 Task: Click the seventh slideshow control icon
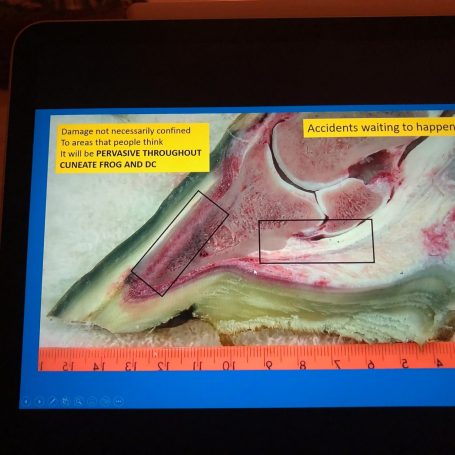(106, 401)
